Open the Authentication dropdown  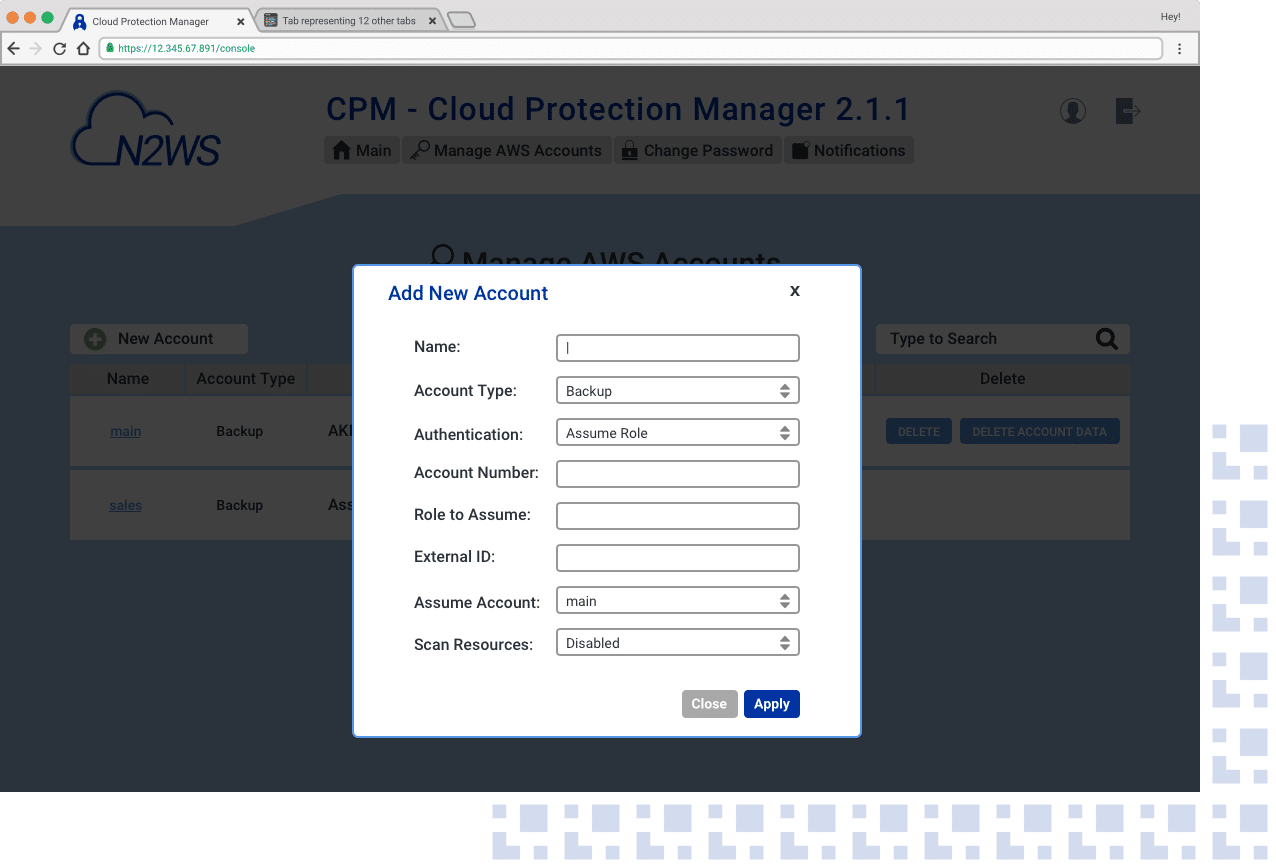coord(678,433)
